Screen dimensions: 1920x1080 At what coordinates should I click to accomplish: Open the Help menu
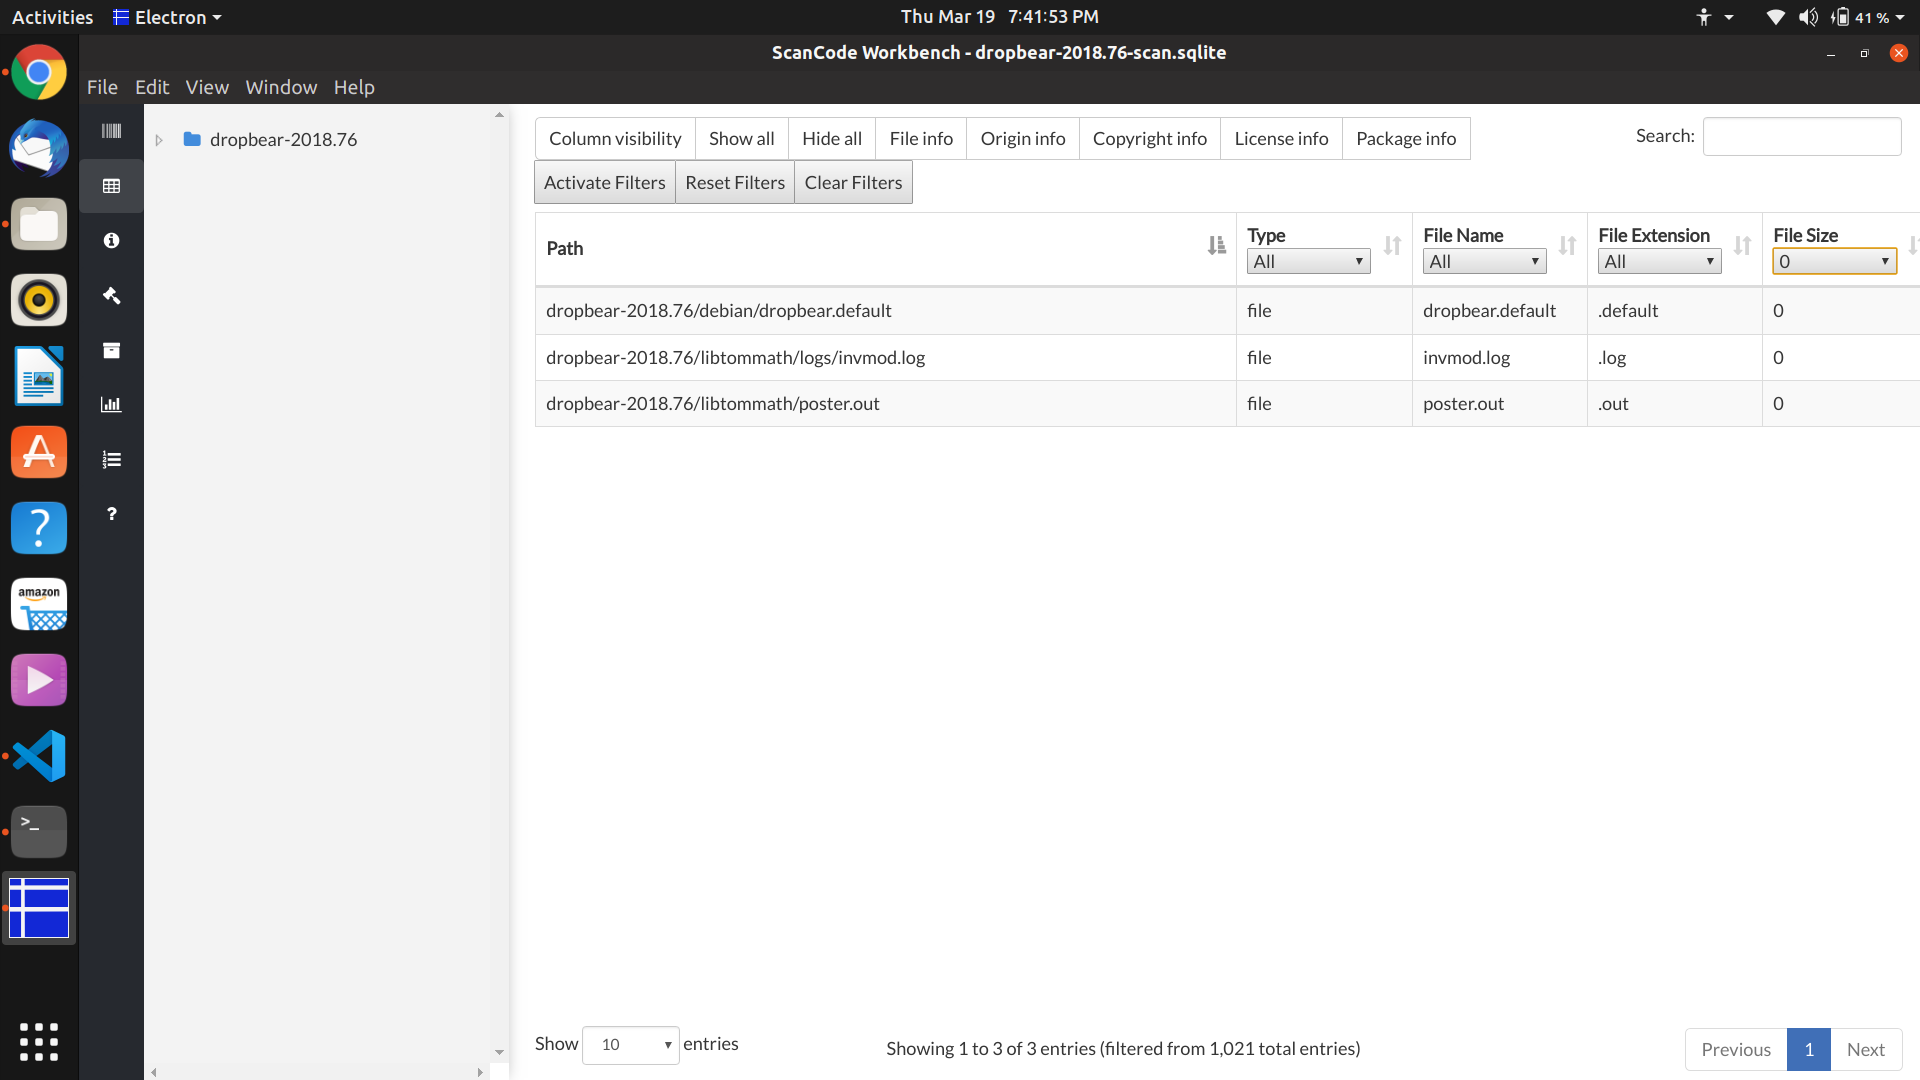point(354,87)
